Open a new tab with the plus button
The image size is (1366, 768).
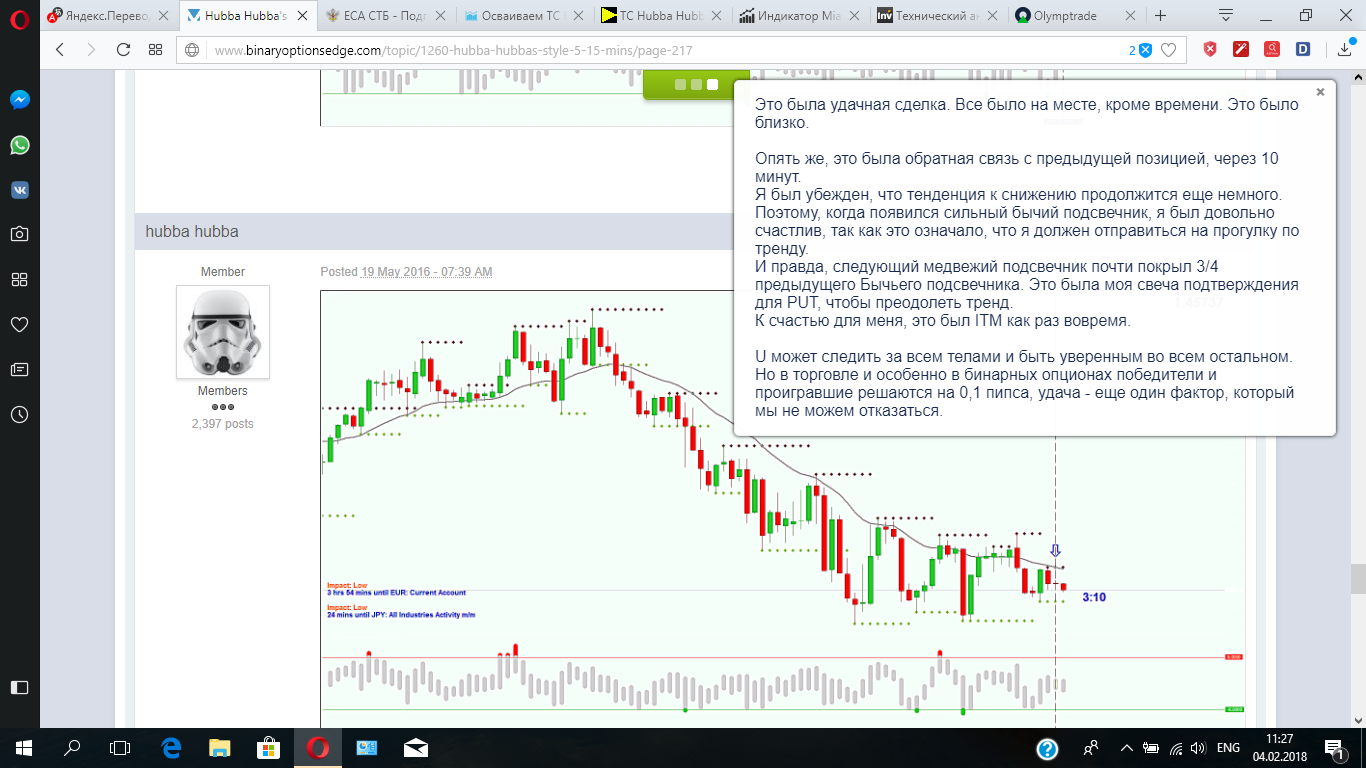point(1160,16)
